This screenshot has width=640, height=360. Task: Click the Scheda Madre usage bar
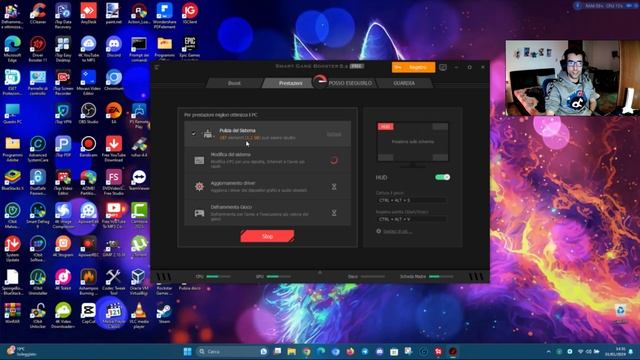pyautogui.click(x=441, y=276)
